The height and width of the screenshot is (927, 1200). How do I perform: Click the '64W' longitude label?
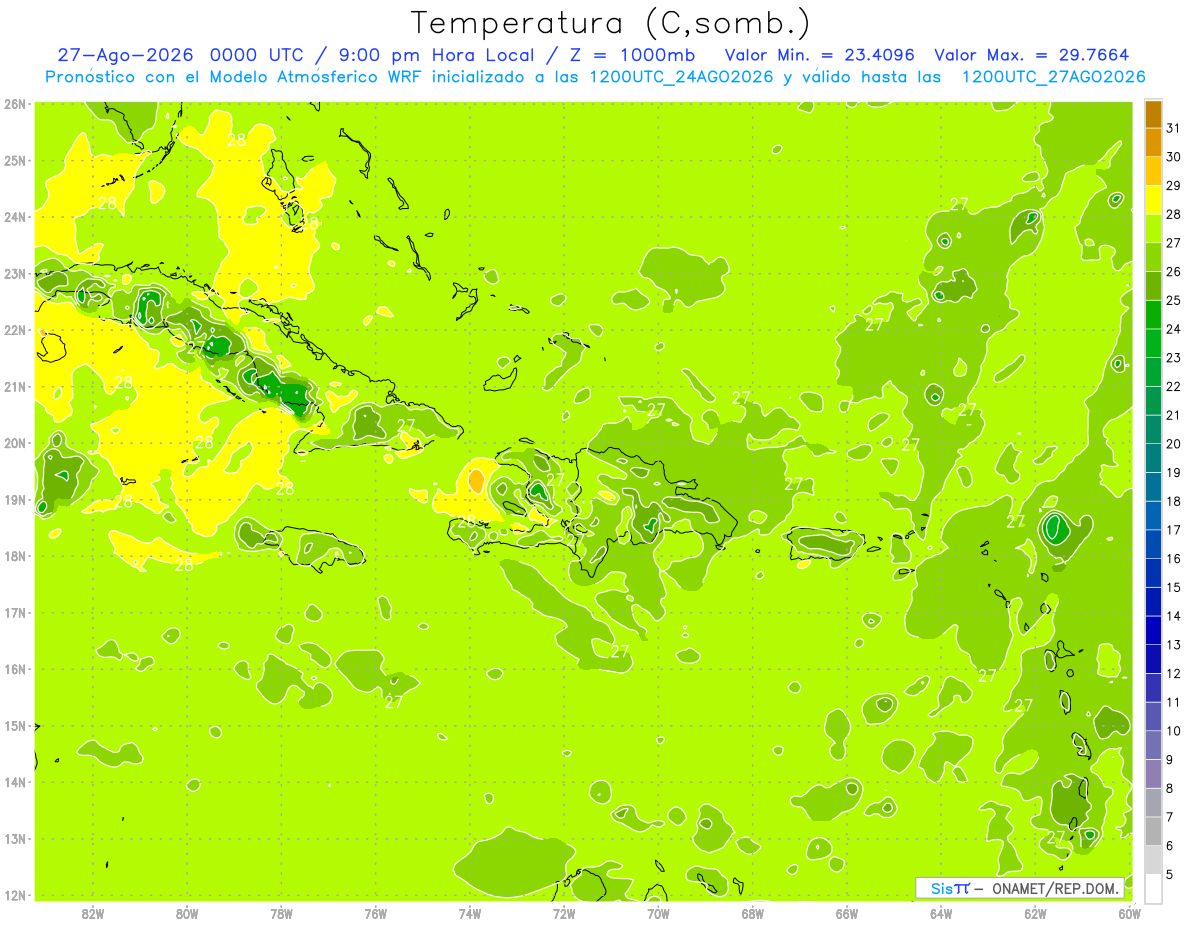[x=941, y=913]
